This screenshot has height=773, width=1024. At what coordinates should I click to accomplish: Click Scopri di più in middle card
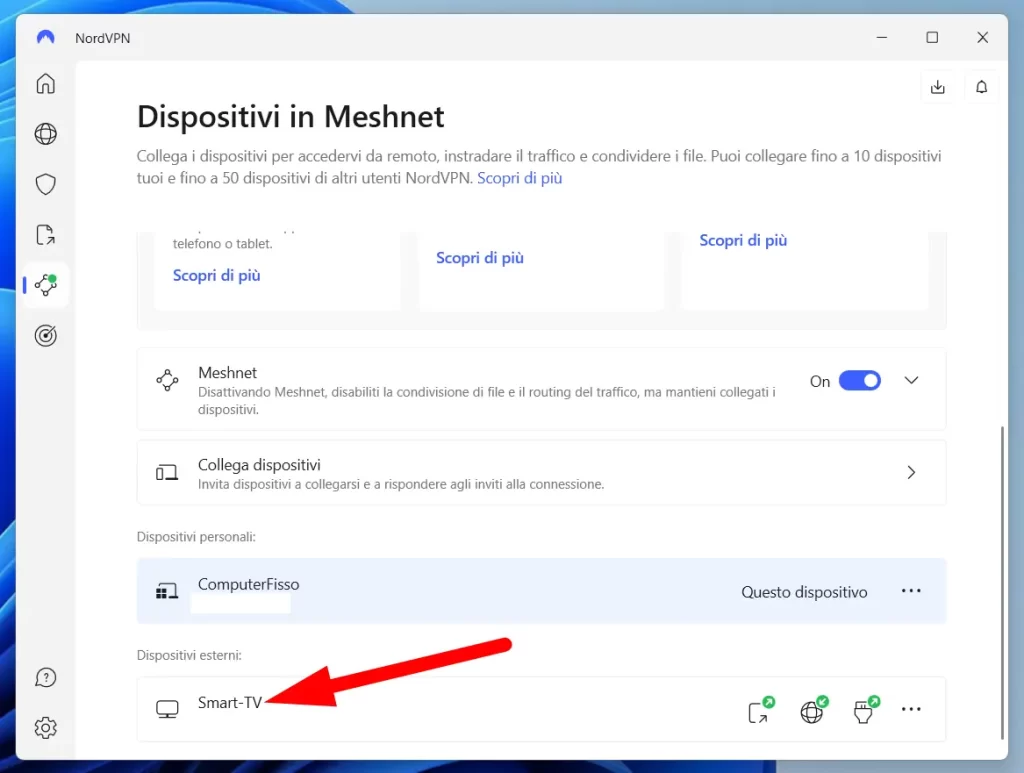click(x=480, y=258)
